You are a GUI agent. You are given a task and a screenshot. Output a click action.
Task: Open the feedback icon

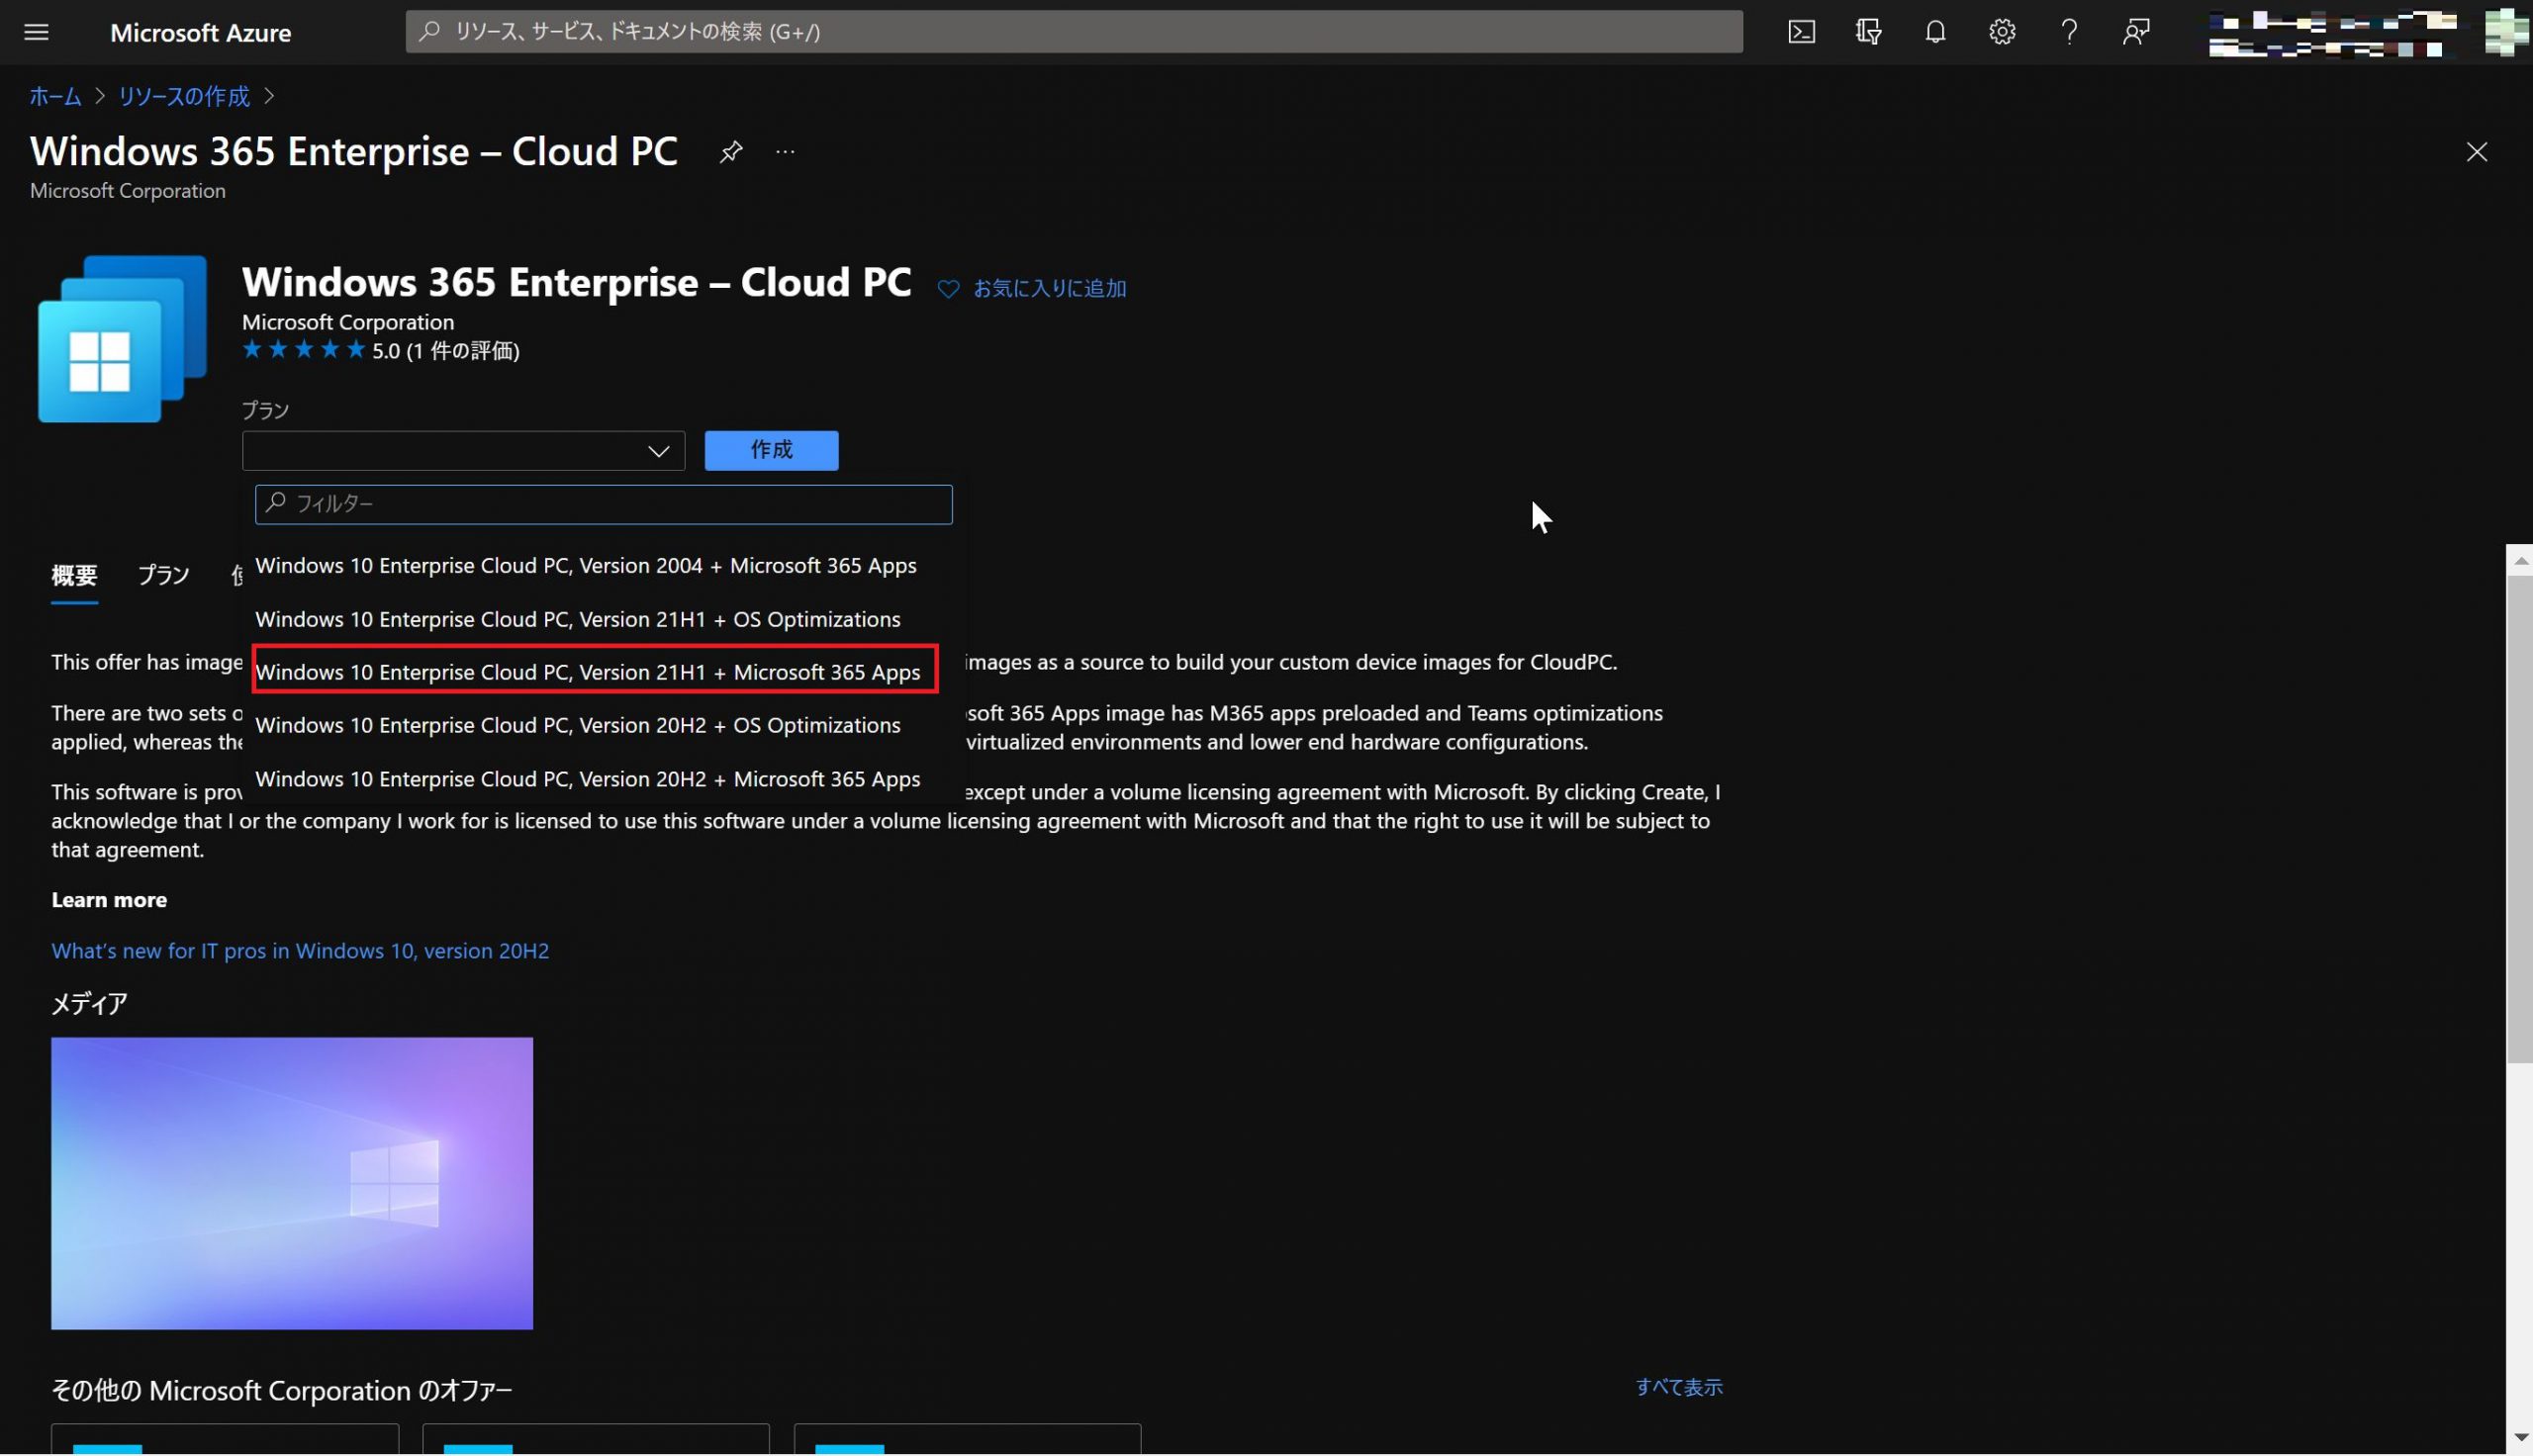click(2135, 32)
